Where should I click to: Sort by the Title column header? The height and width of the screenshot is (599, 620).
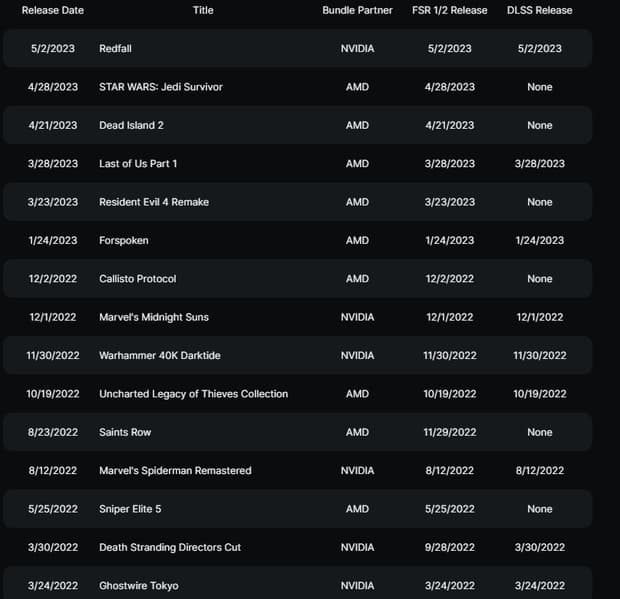[203, 10]
